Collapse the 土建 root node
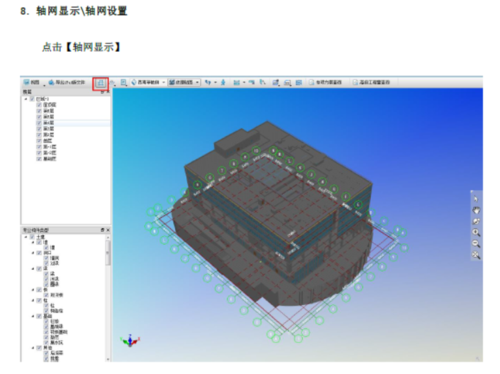 (26, 237)
